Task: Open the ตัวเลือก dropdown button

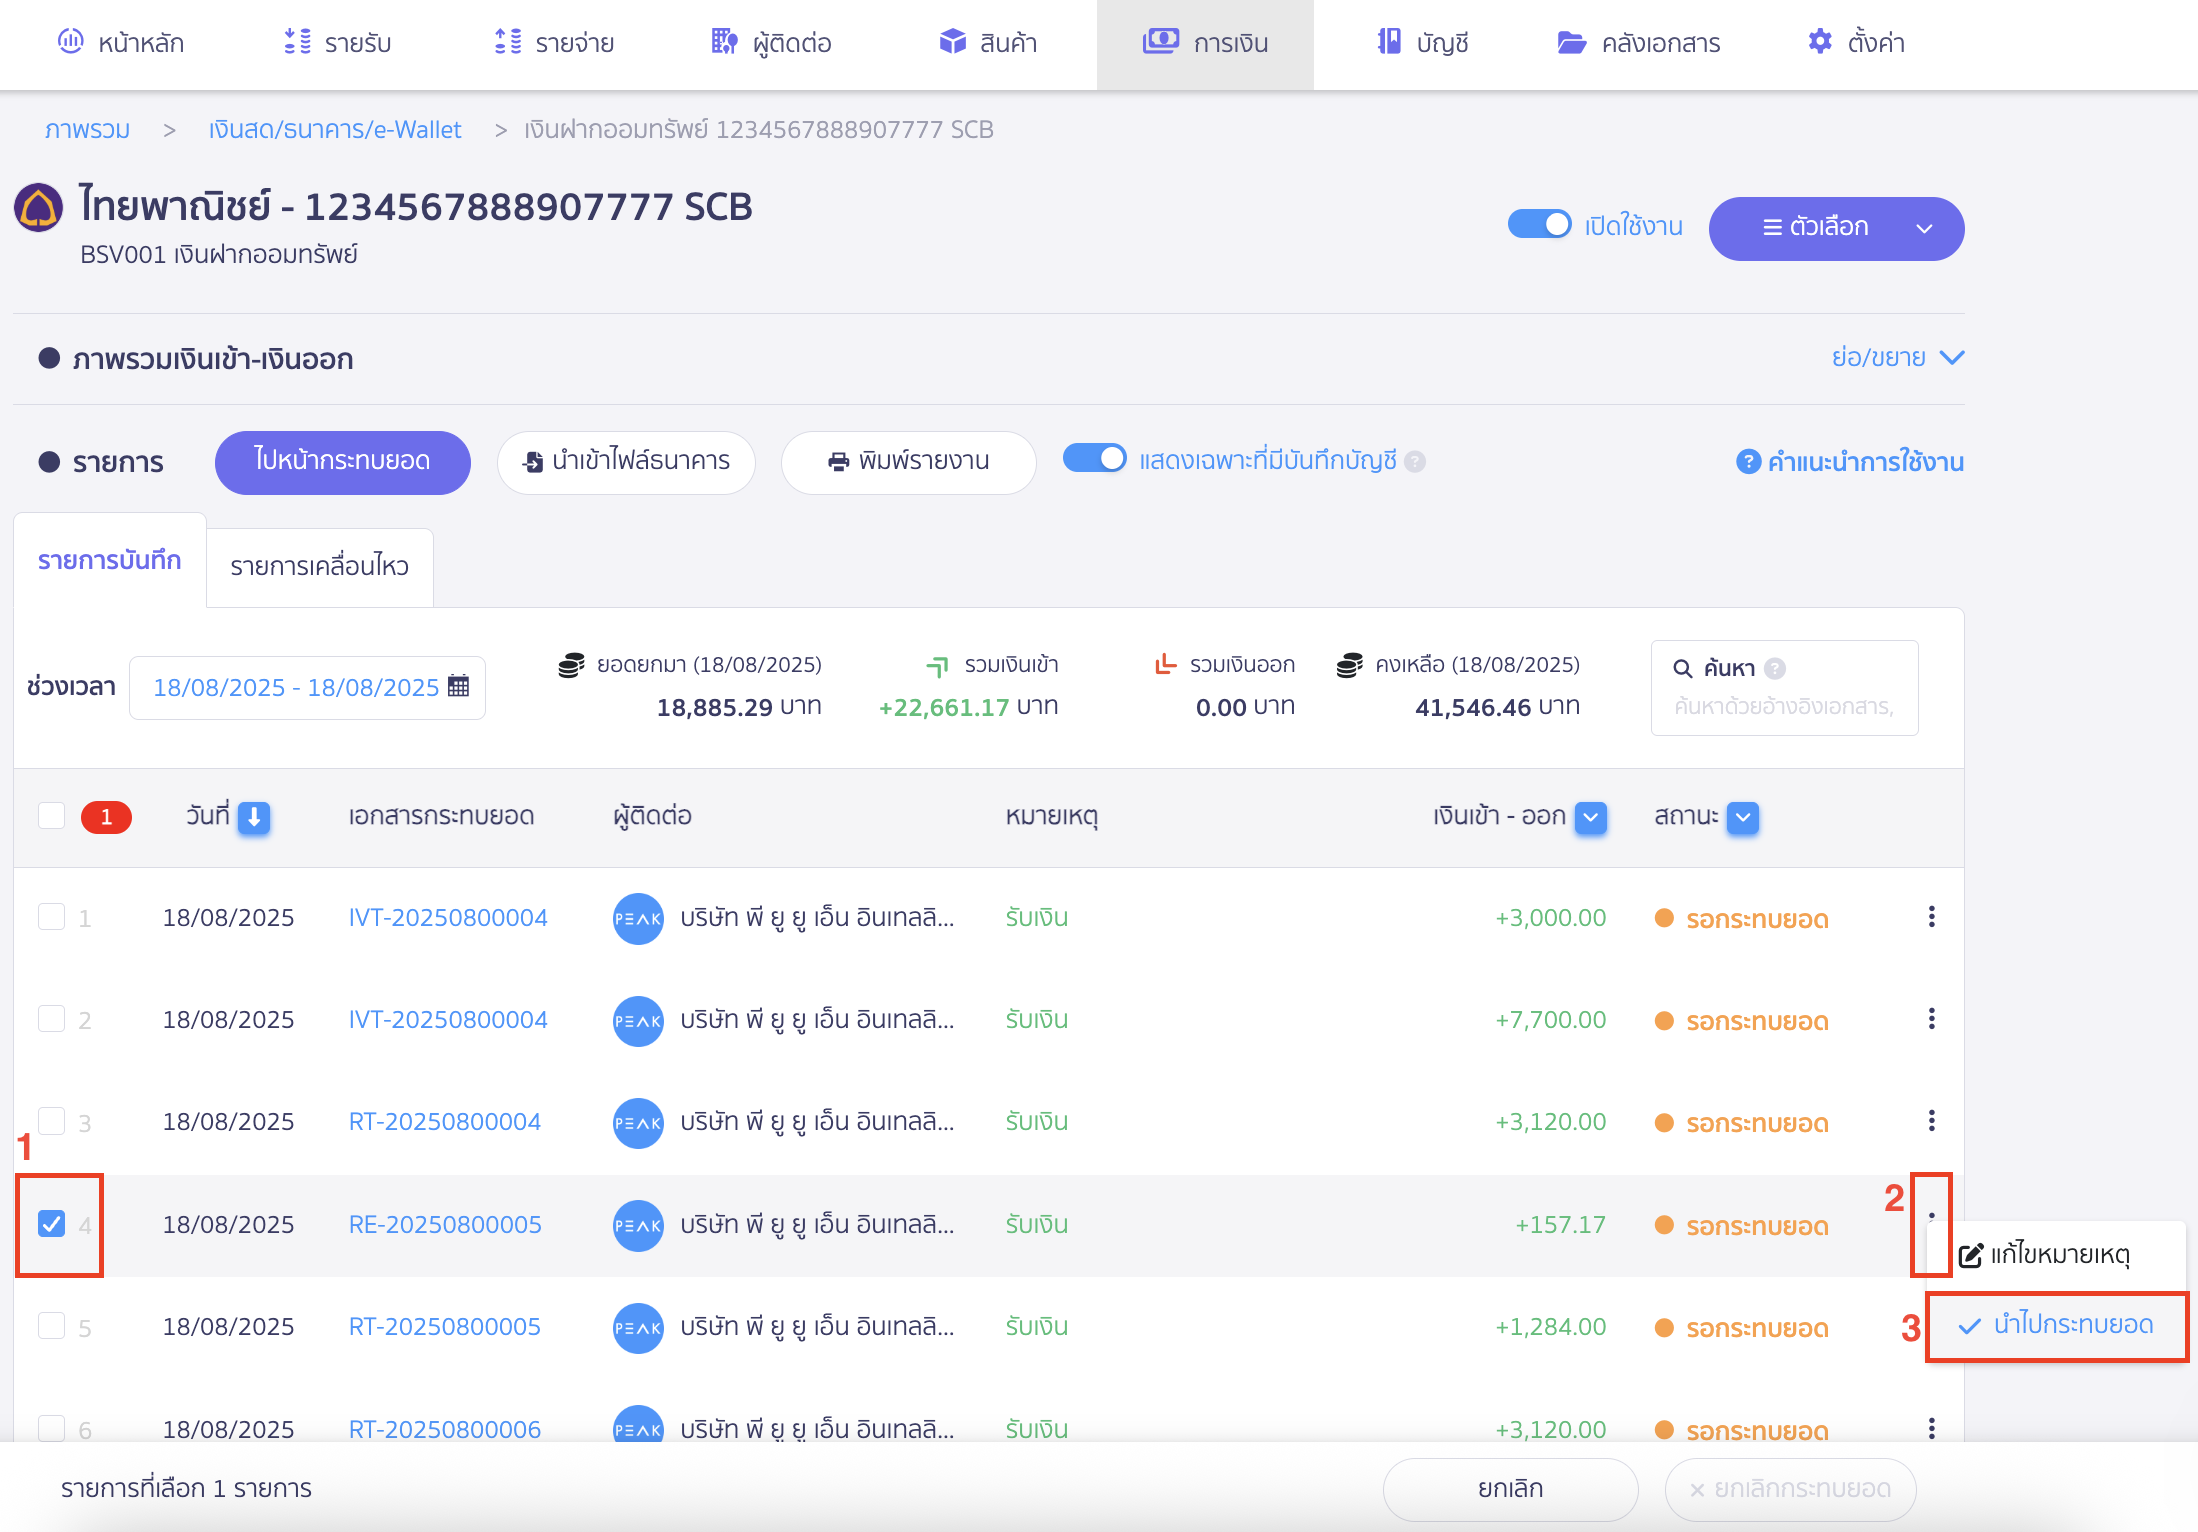Action: click(x=1836, y=228)
